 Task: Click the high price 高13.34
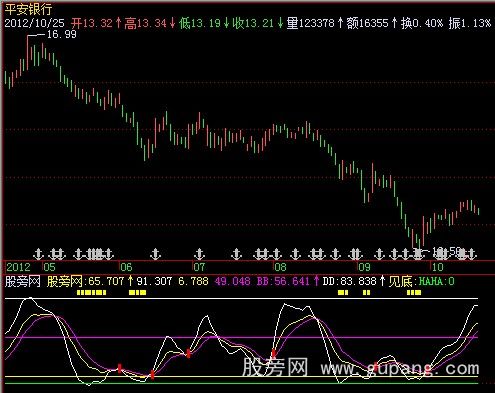pyautogui.click(x=146, y=23)
